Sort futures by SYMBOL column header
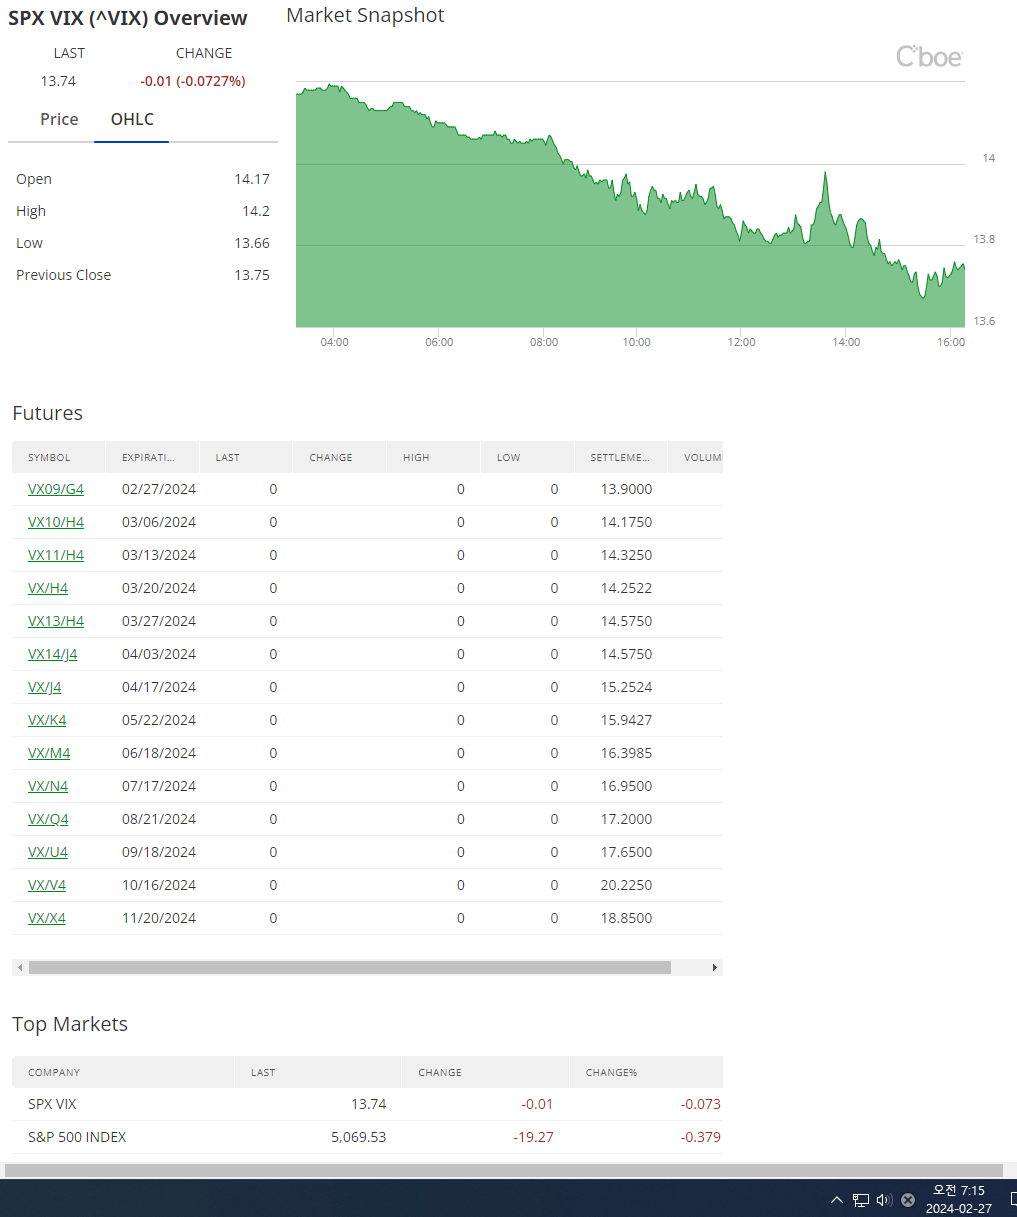 pos(59,457)
